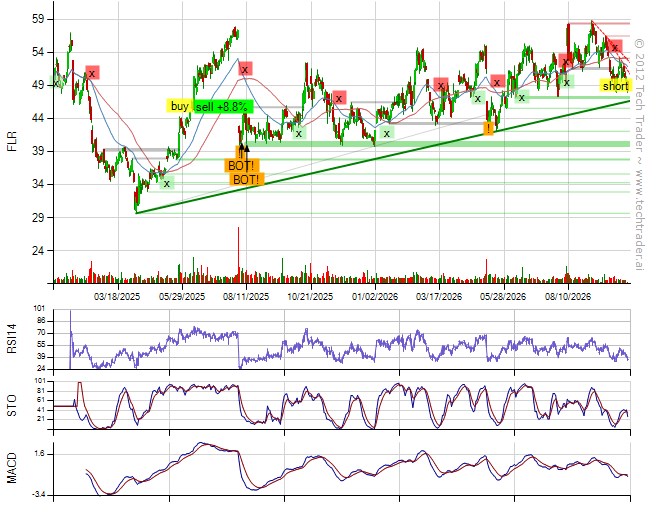Click the MACD panel label
This screenshot has height=514, width=657.
12,468
